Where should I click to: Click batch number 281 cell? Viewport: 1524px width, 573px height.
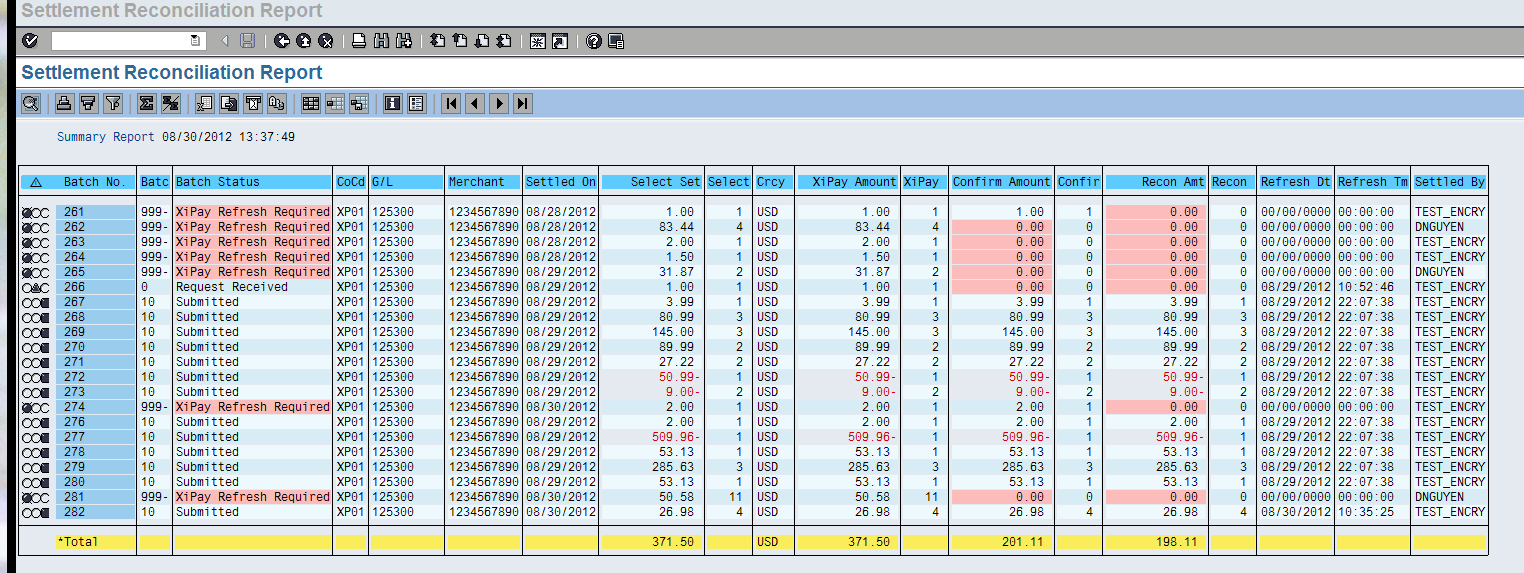pos(94,497)
